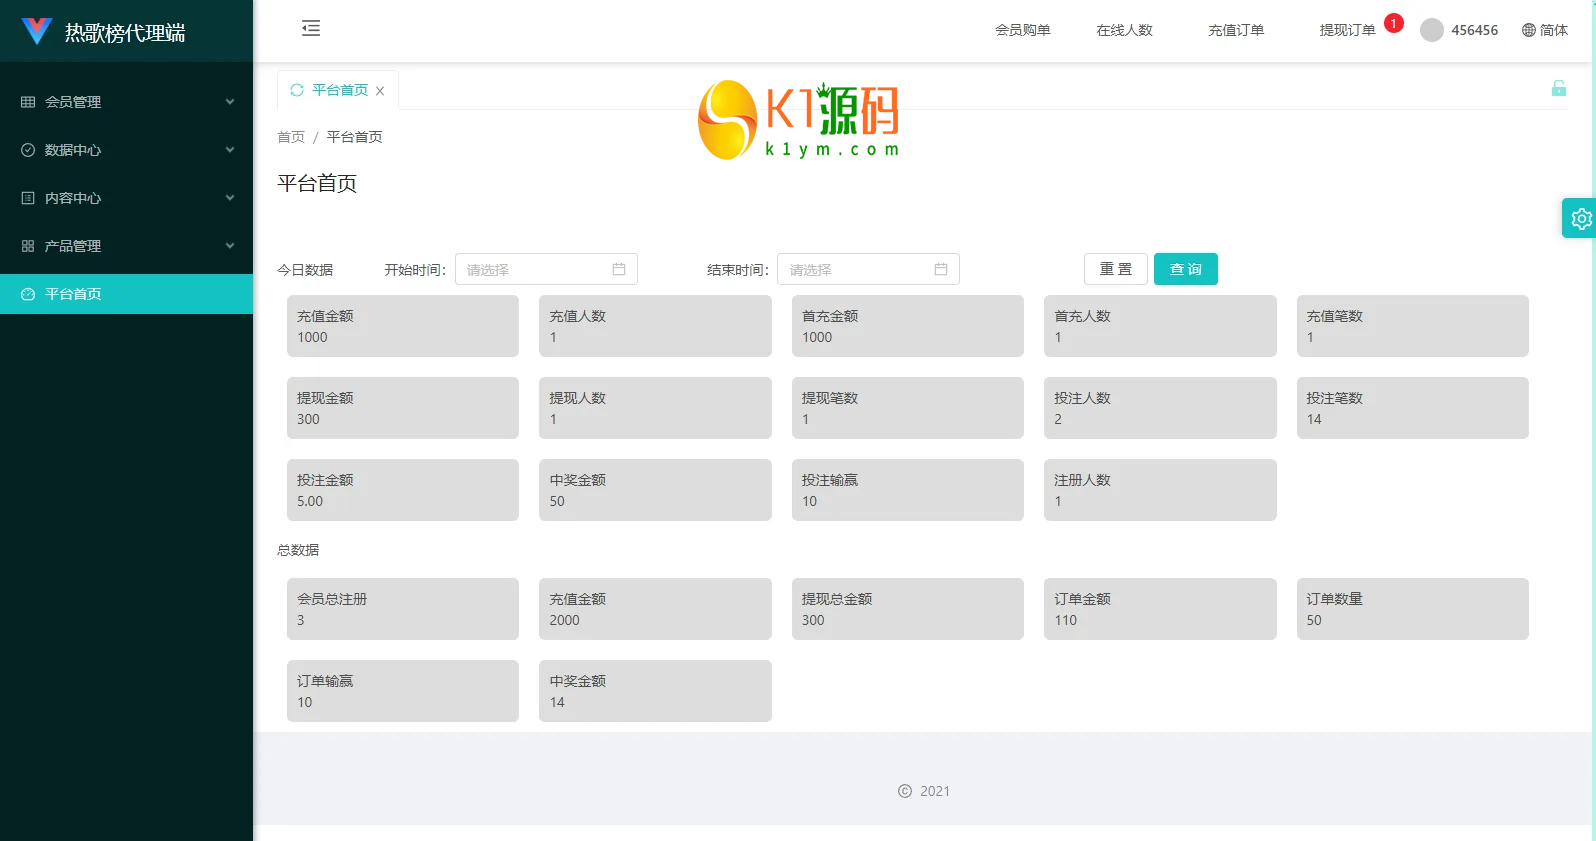The width and height of the screenshot is (1596, 841).
Task: Collapse the sidebar with the fold icon
Action: [311, 28]
